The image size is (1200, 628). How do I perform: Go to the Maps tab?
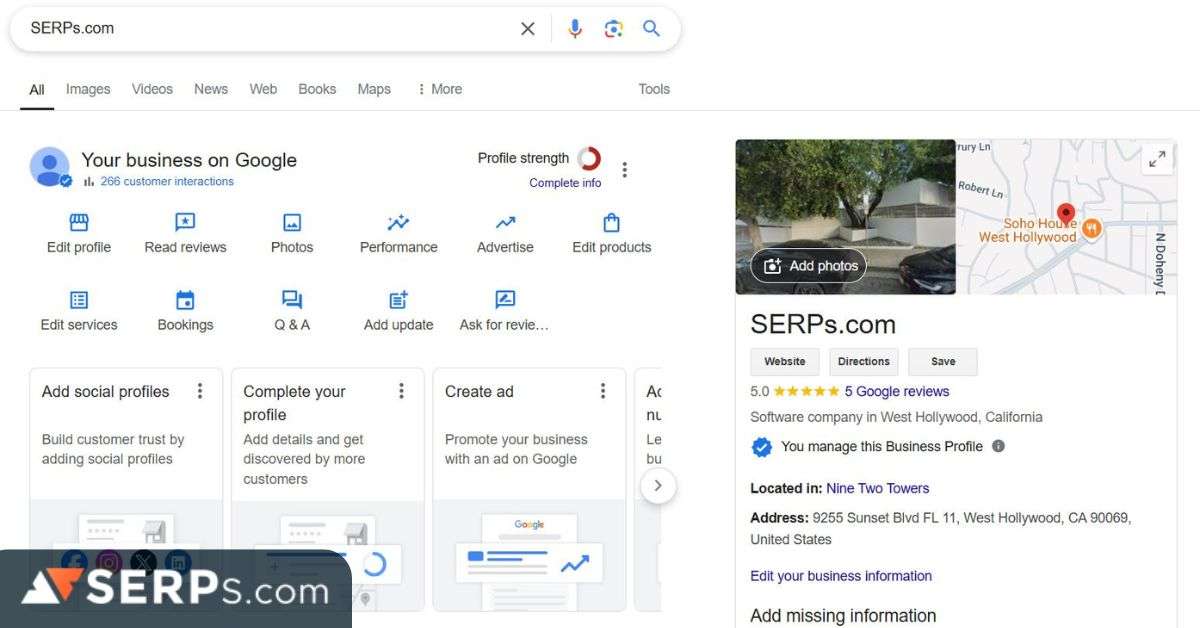tap(374, 89)
